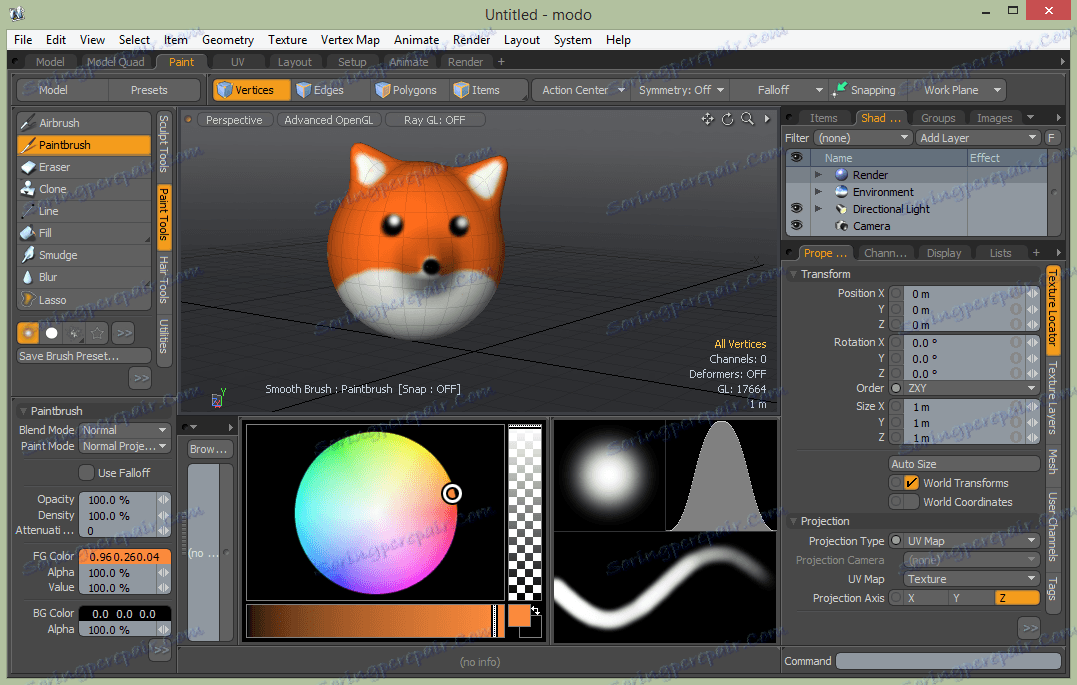Enable the Use Falloff checkbox
This screenshot has width=1077, height=685.
click(x=86, y=473)
